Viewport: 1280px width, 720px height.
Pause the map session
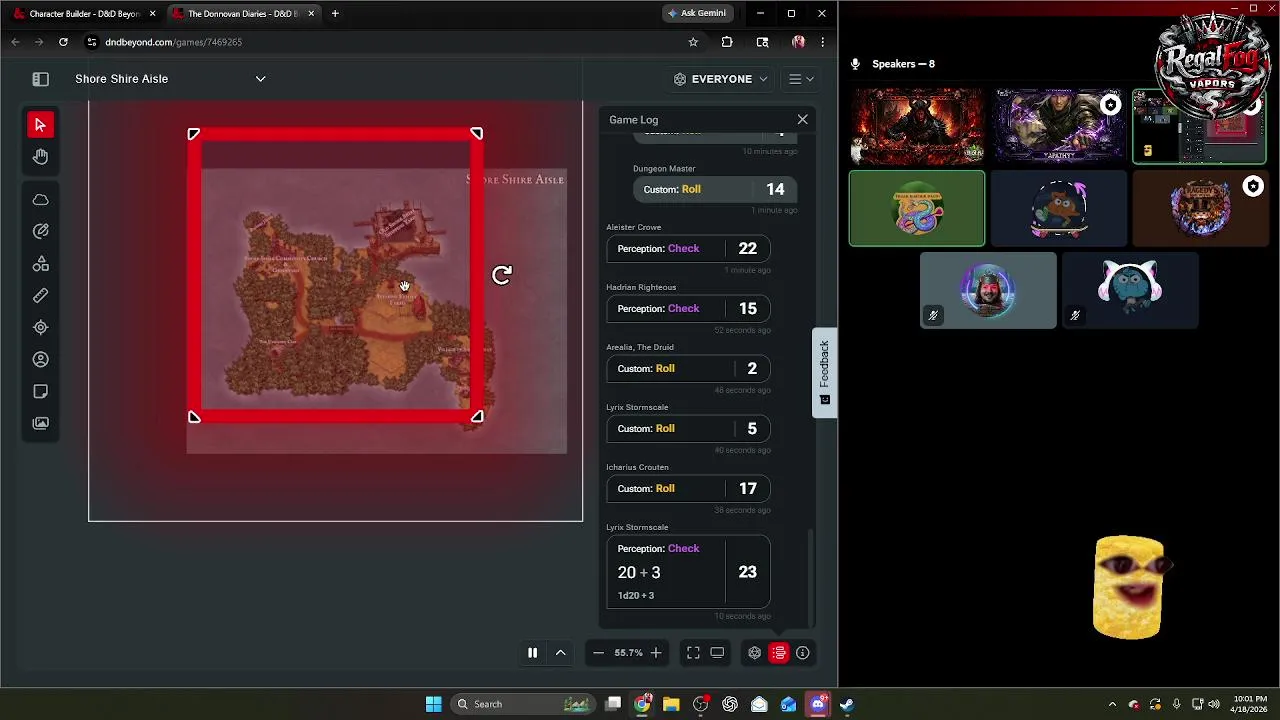pos(532,653)
